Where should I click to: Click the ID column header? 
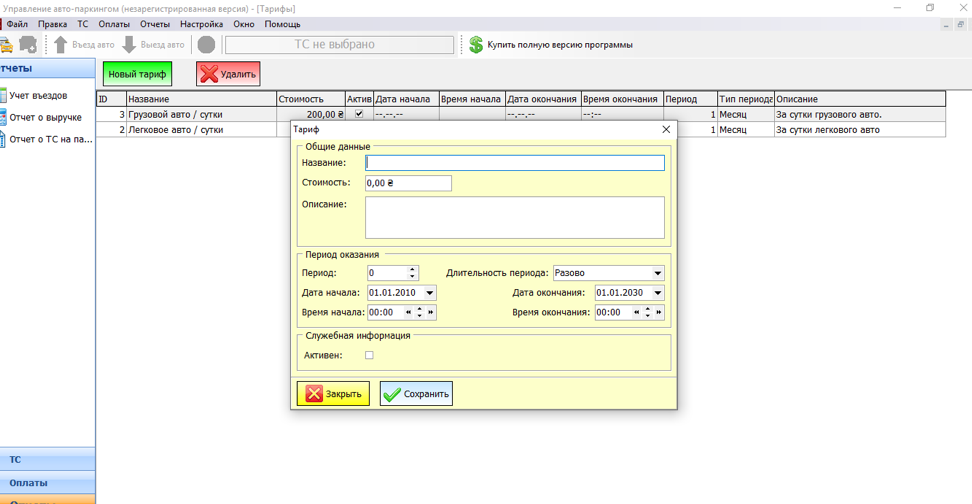point(112,99)
